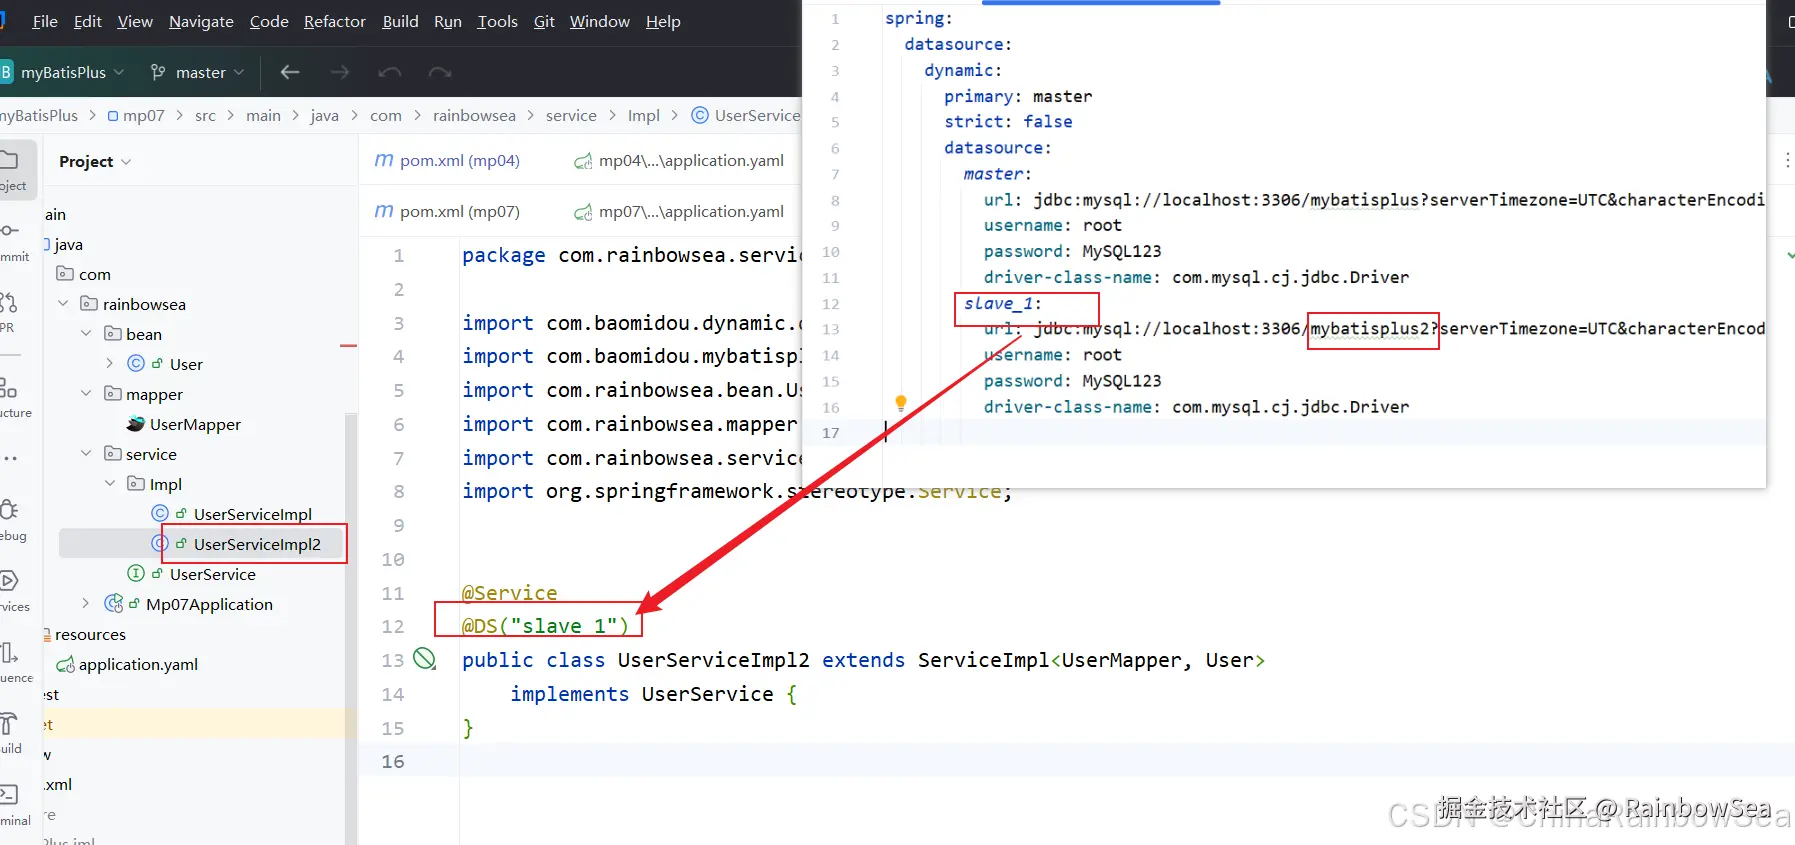Switch to mp04 application.yaml tab

click(679, 160)
